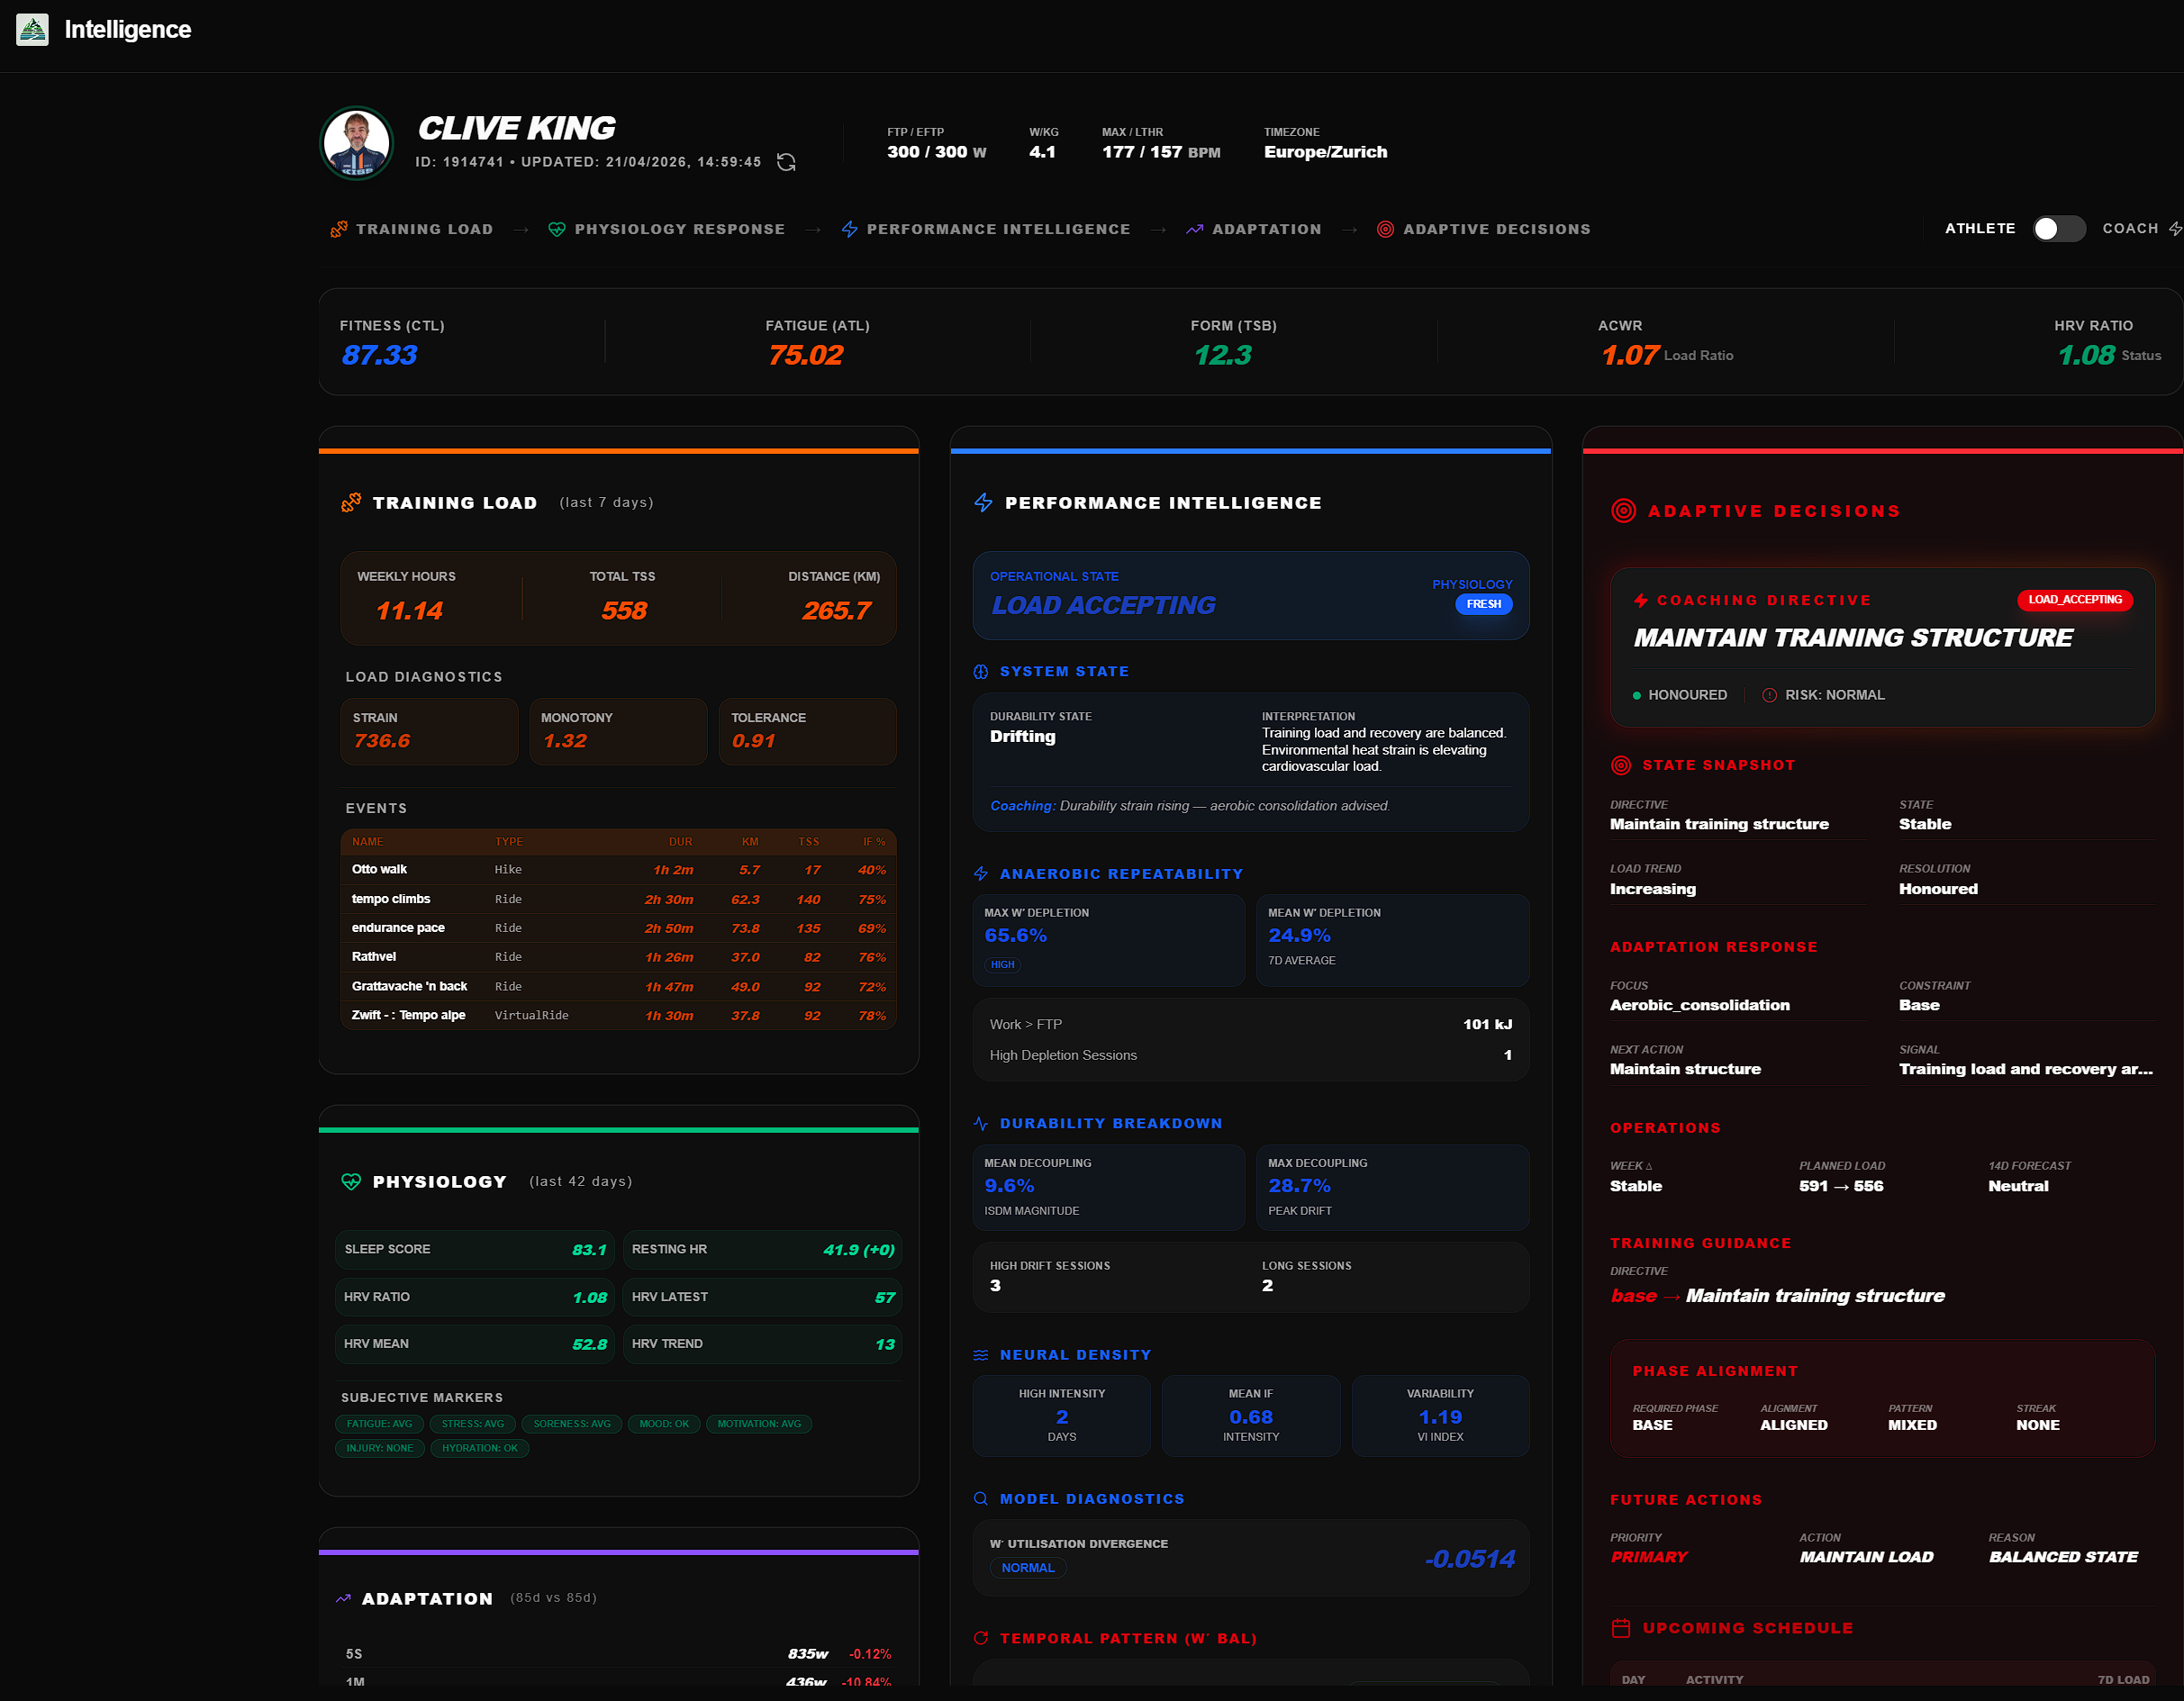Click the Coaching Directive lightning icon
Screen dimensions: 2184x1701
pyautogui.click(x=1640, y=599)
